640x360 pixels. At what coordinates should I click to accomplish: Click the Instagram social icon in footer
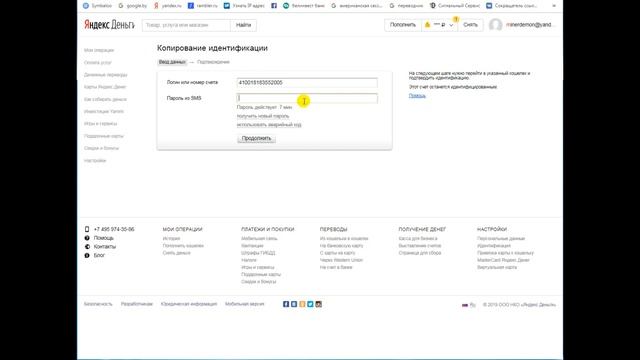pyautogui.click(x=319, y=304)
